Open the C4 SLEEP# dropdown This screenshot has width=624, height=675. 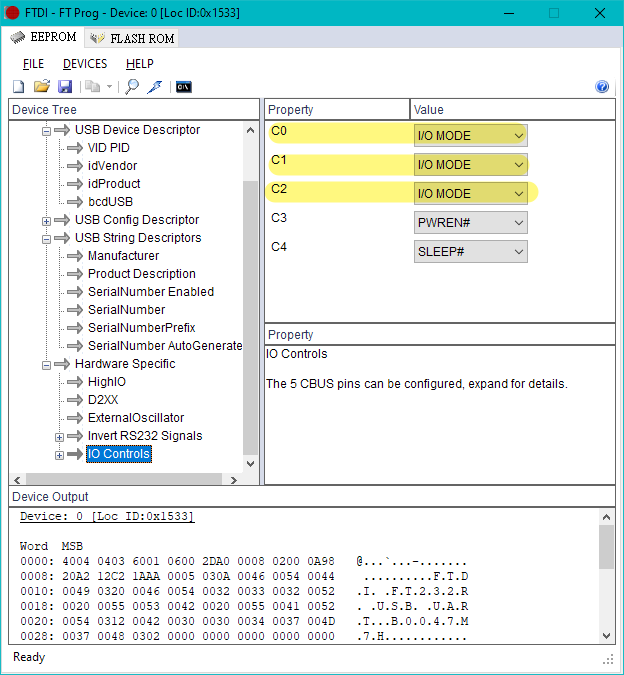pyautogui.click(x=470, y=252)
